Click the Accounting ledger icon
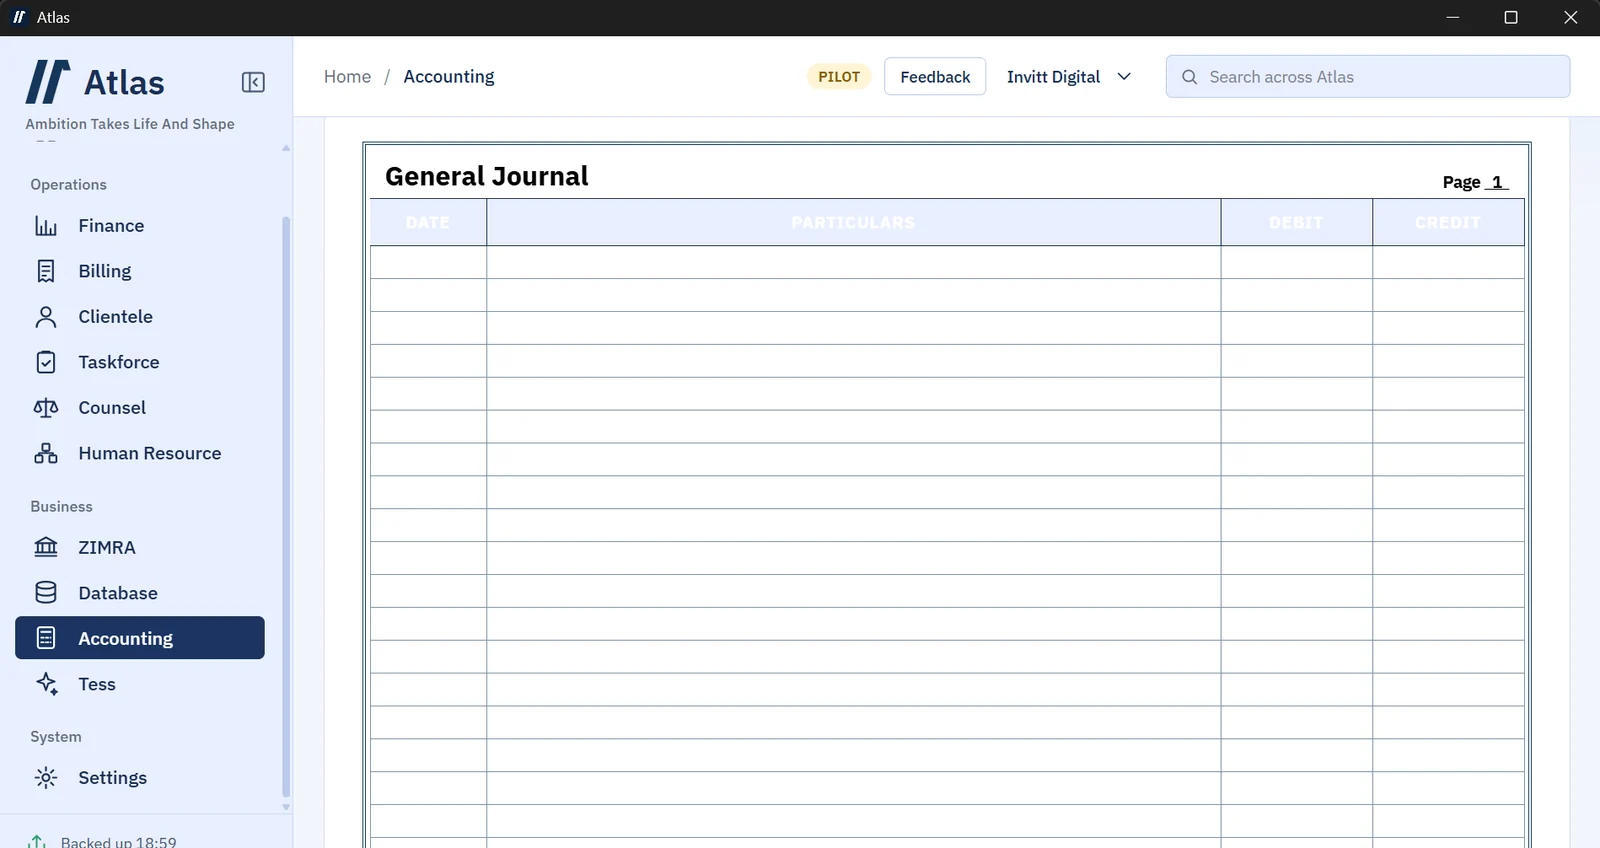1600x848 pixels. tap(46, 638)
